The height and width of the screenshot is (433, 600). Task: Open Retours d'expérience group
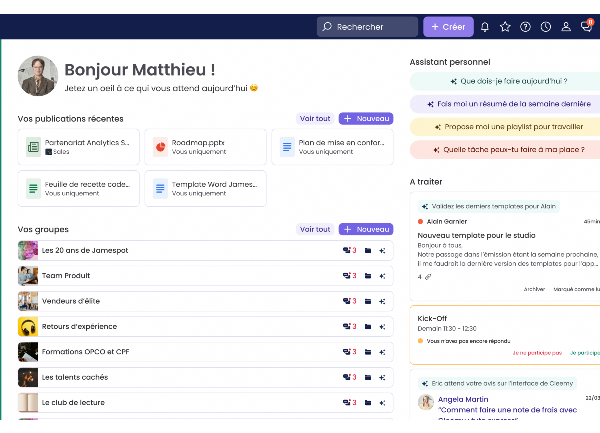(x=205, y=327)
